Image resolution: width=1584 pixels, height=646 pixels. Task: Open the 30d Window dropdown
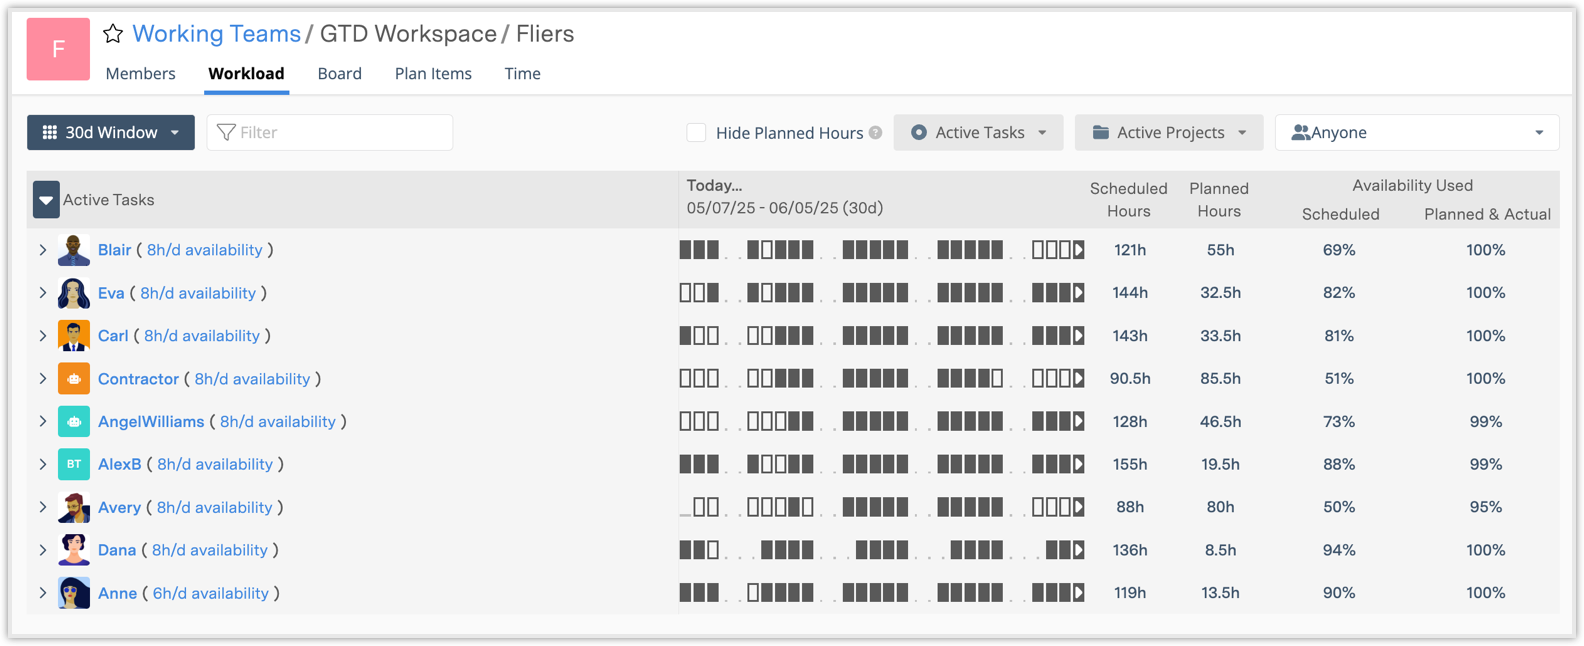(x=111, y=133)
